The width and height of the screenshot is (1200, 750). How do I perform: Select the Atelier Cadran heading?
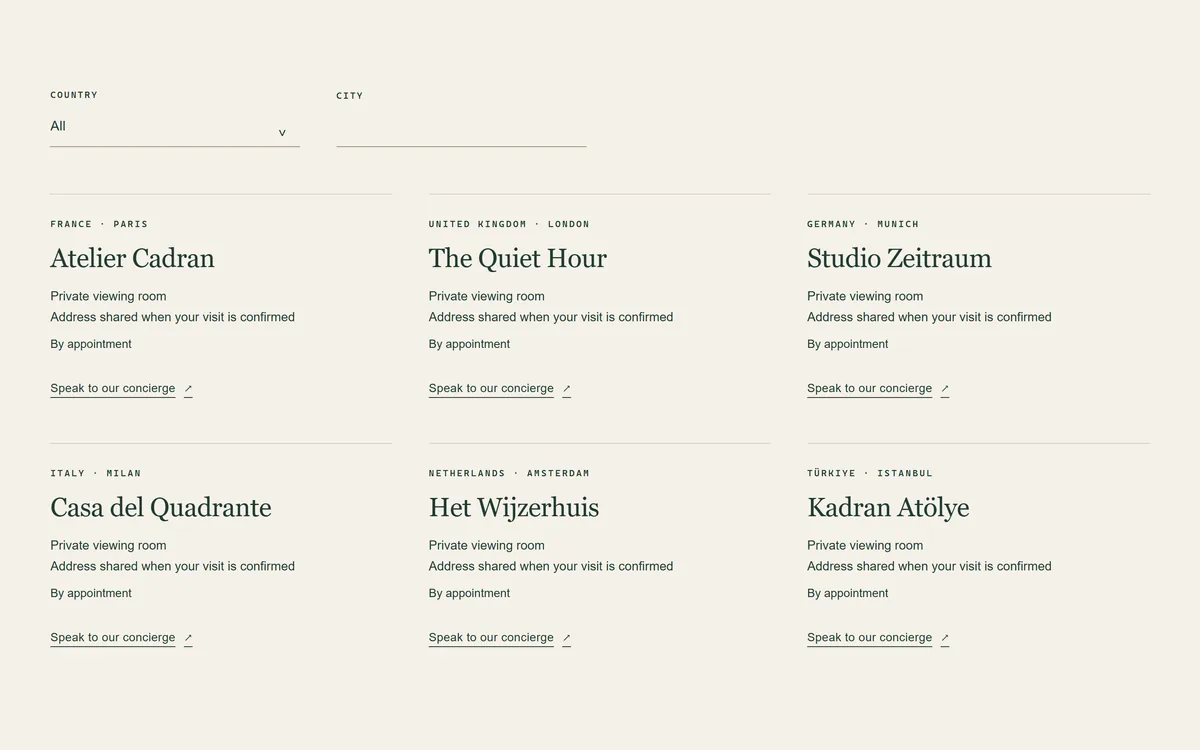pyautogui.click(x=132, y=258)
